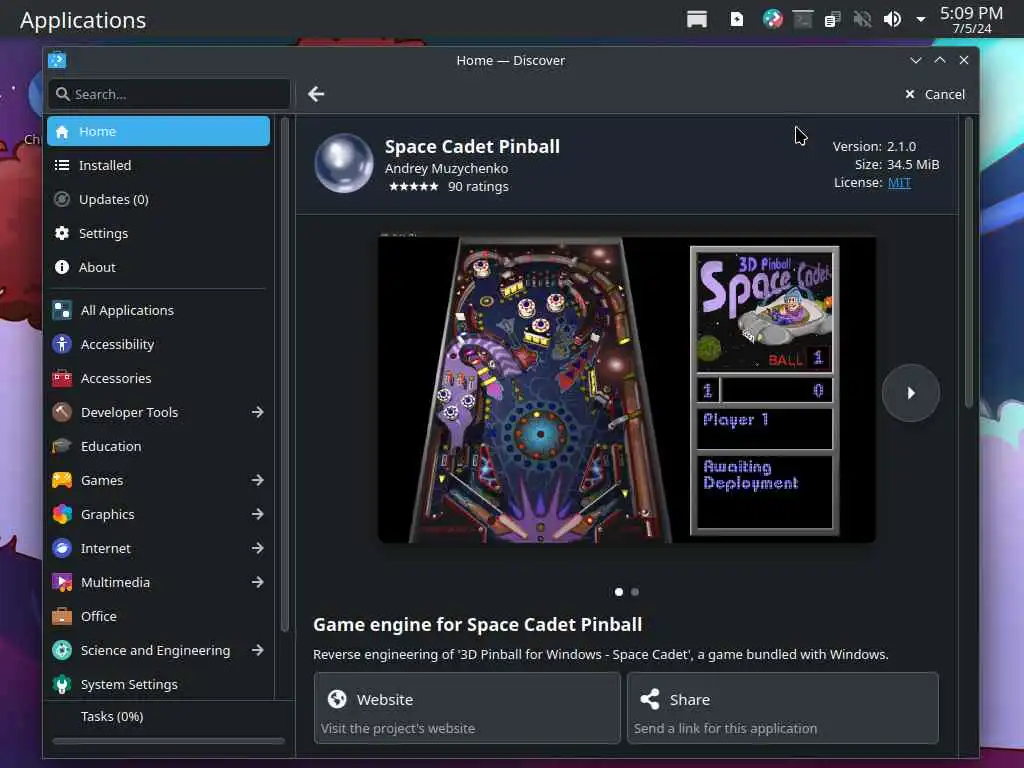Click the Tasks (0%) label
Viewport: 1024px width, 768px height.
112,716
